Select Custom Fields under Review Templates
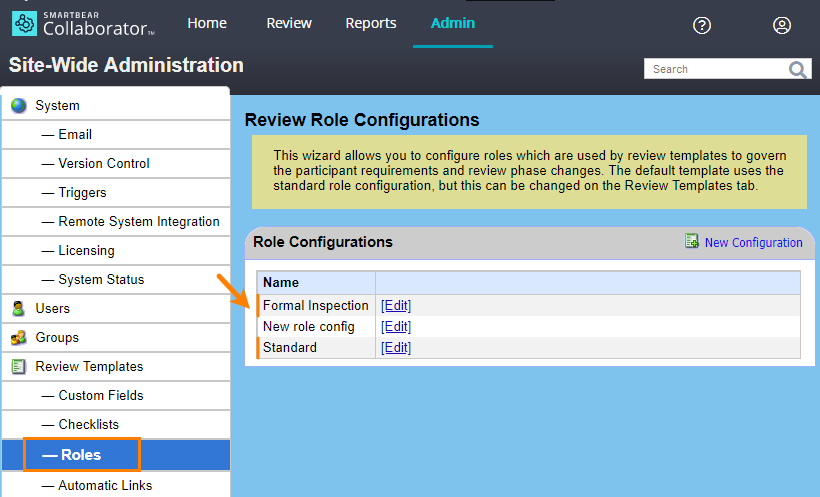Image resolution: width=820 pixels, height=497 pixels. 101,395
